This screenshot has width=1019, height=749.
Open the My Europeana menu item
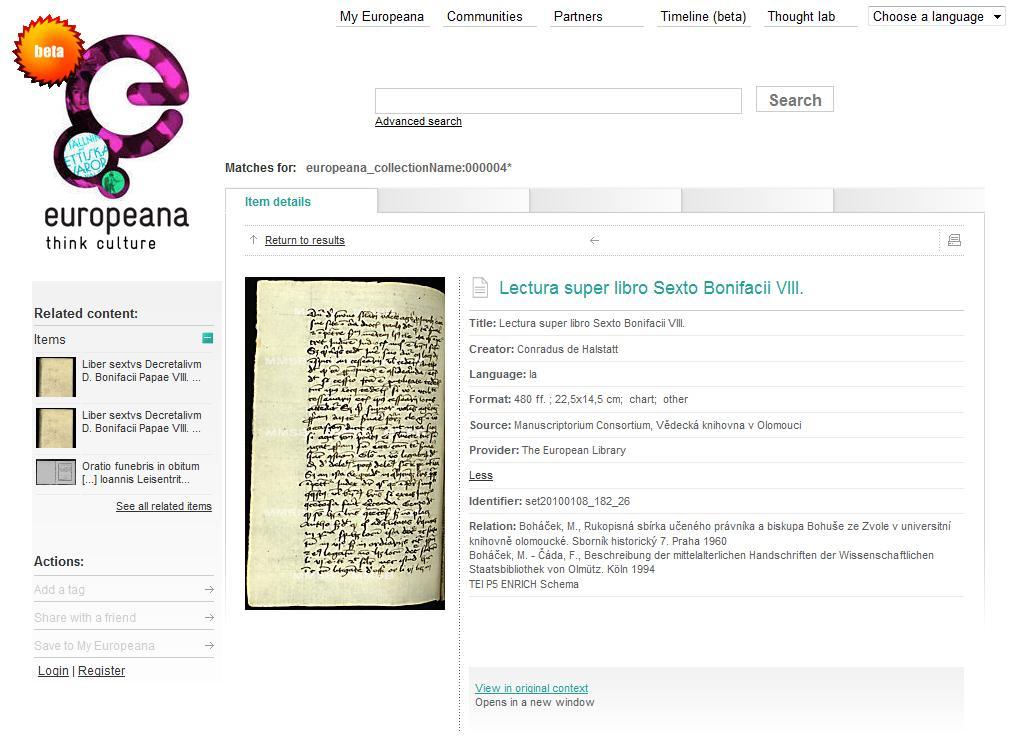coord(382,17)
